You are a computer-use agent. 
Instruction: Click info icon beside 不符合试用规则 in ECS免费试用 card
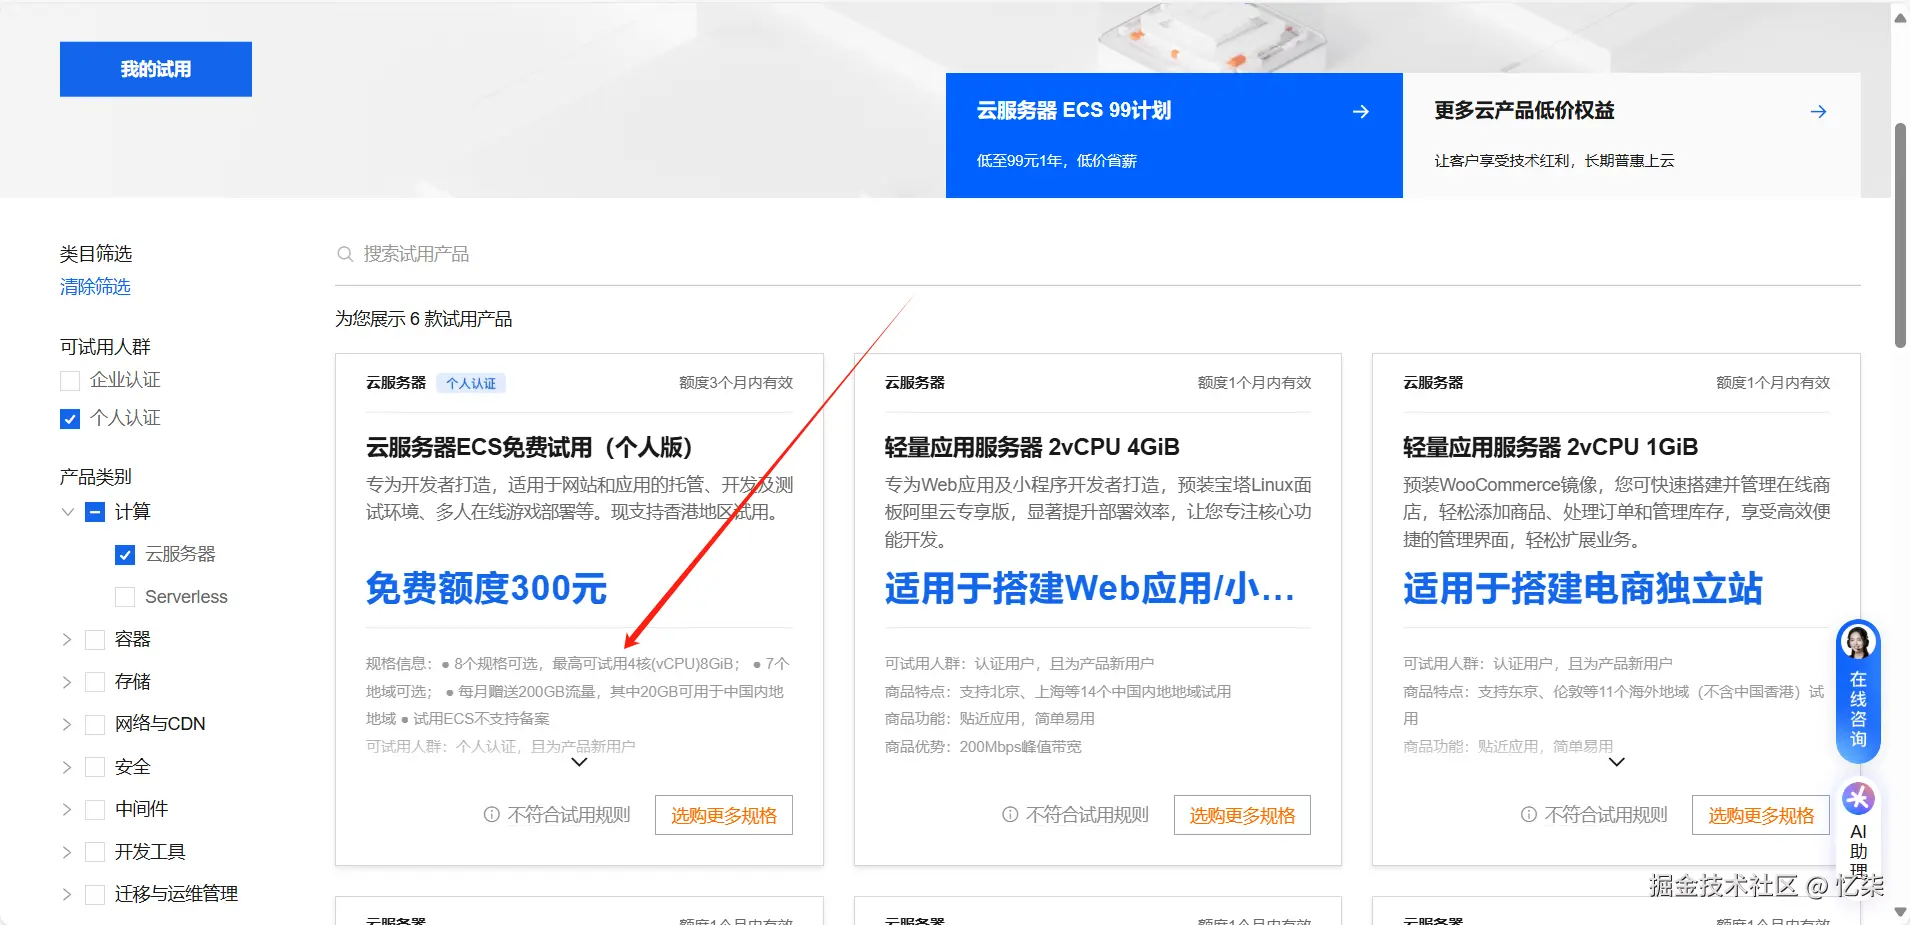tap(492, 815)
